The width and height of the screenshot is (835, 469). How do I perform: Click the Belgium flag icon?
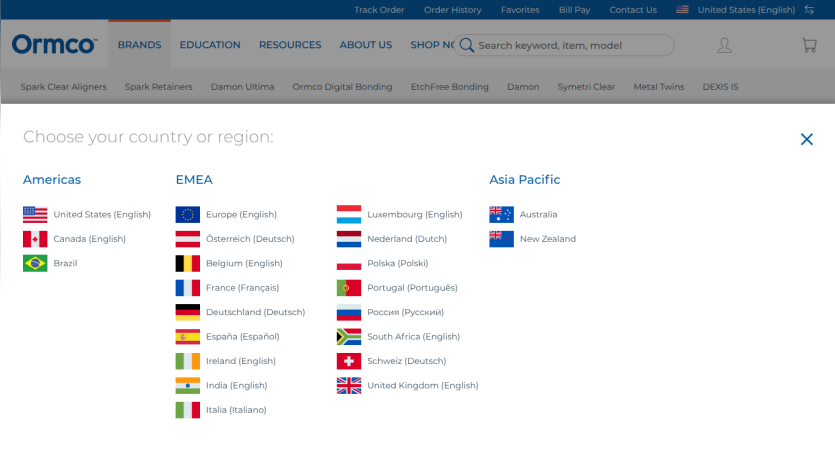(x=188, y=264)
